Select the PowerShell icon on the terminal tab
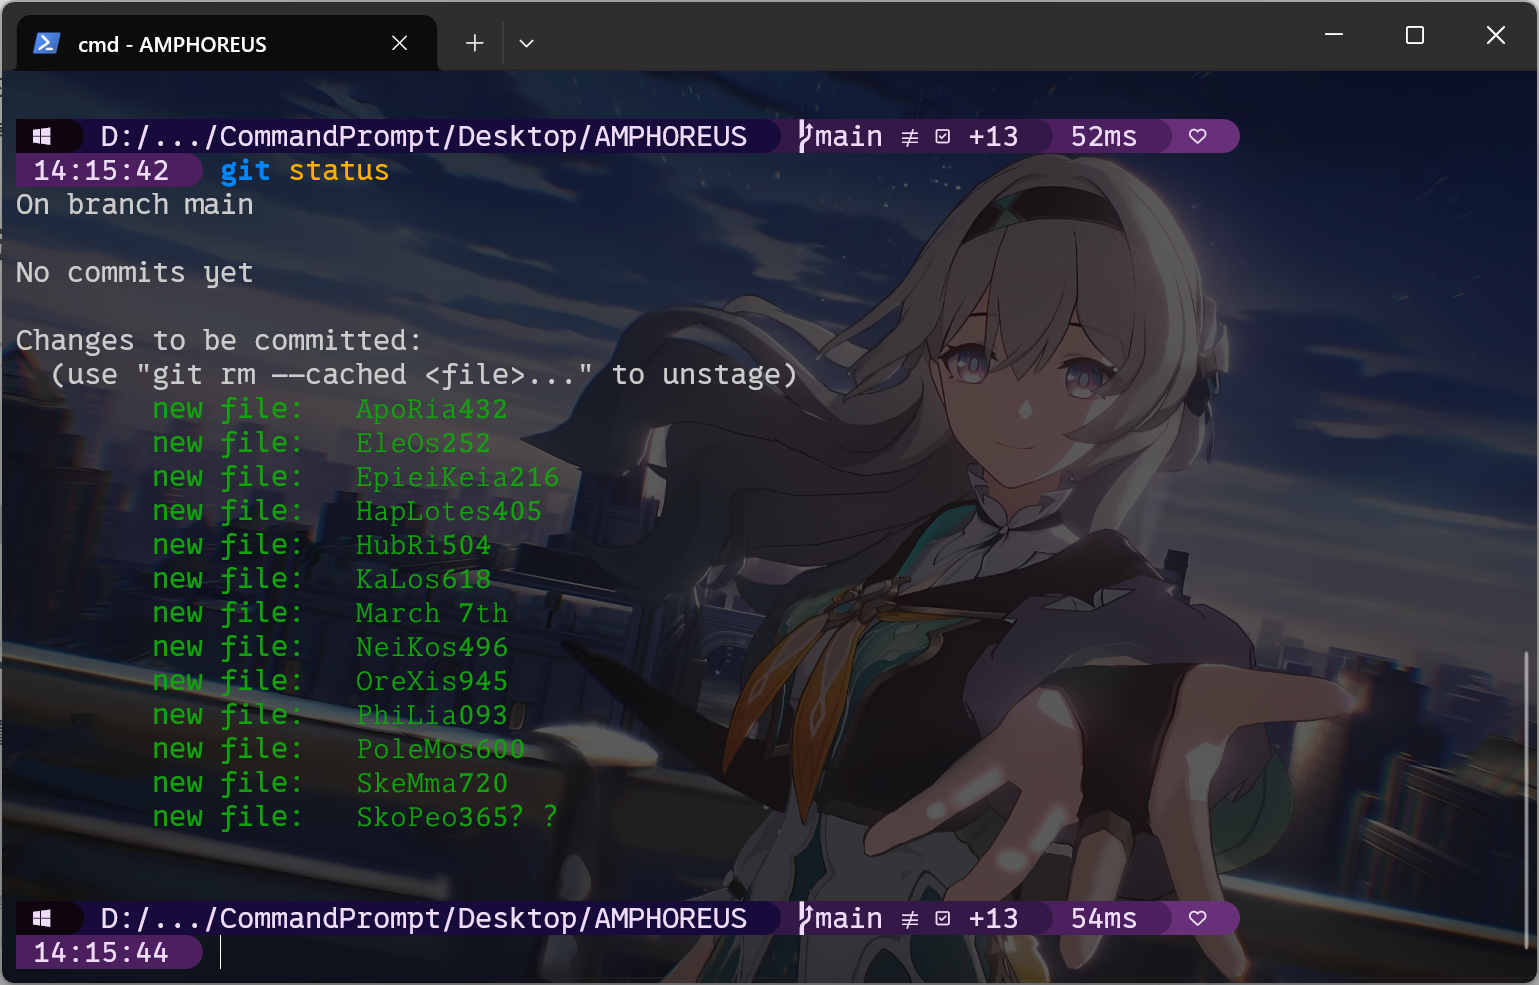 [x=47, y=43]
